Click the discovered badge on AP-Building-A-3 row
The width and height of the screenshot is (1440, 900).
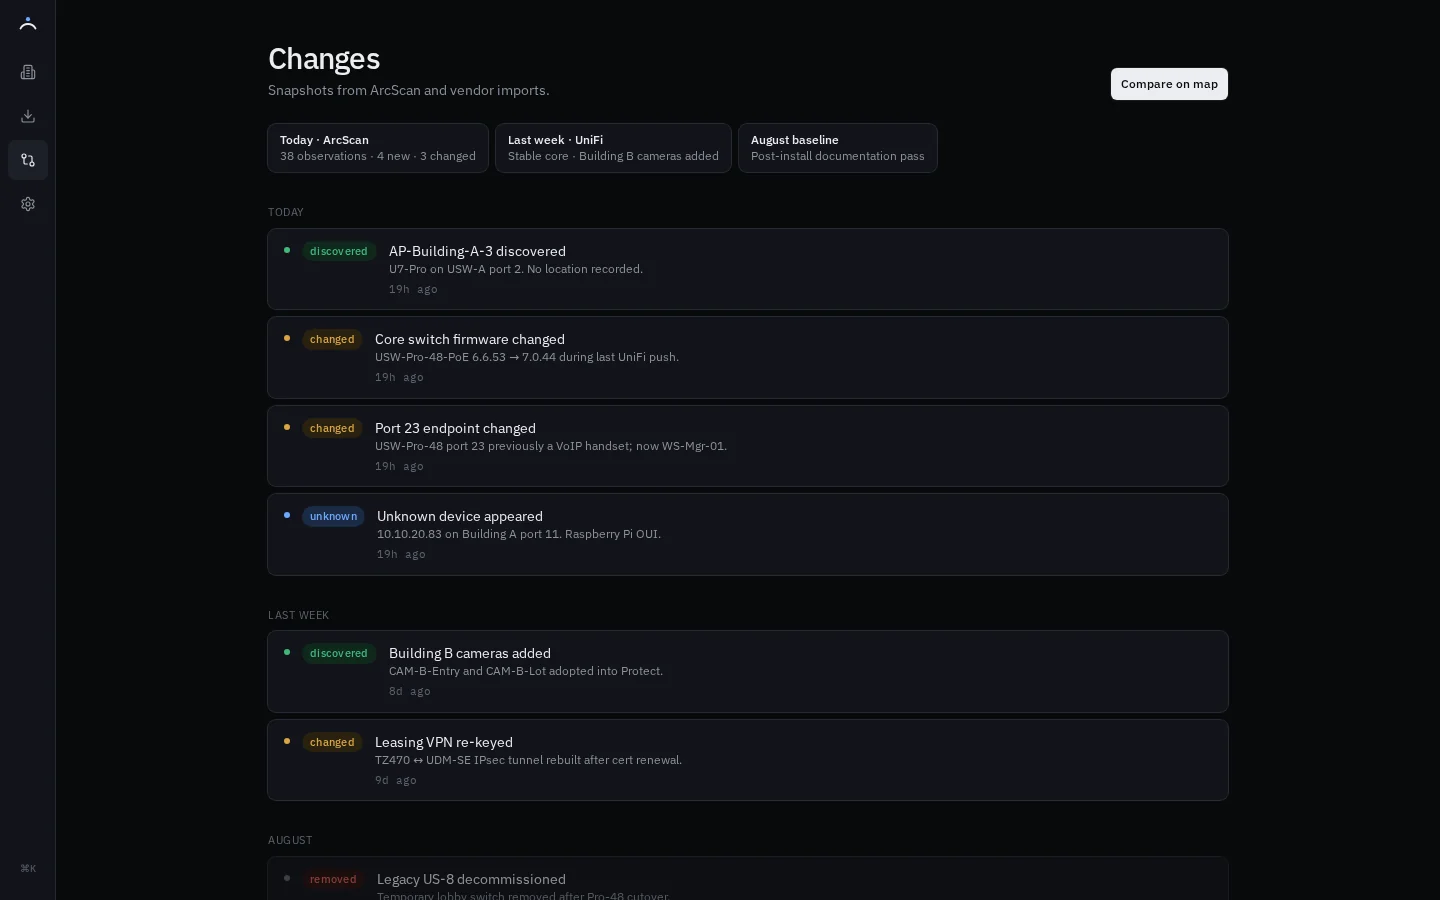(x=339, y=251)
